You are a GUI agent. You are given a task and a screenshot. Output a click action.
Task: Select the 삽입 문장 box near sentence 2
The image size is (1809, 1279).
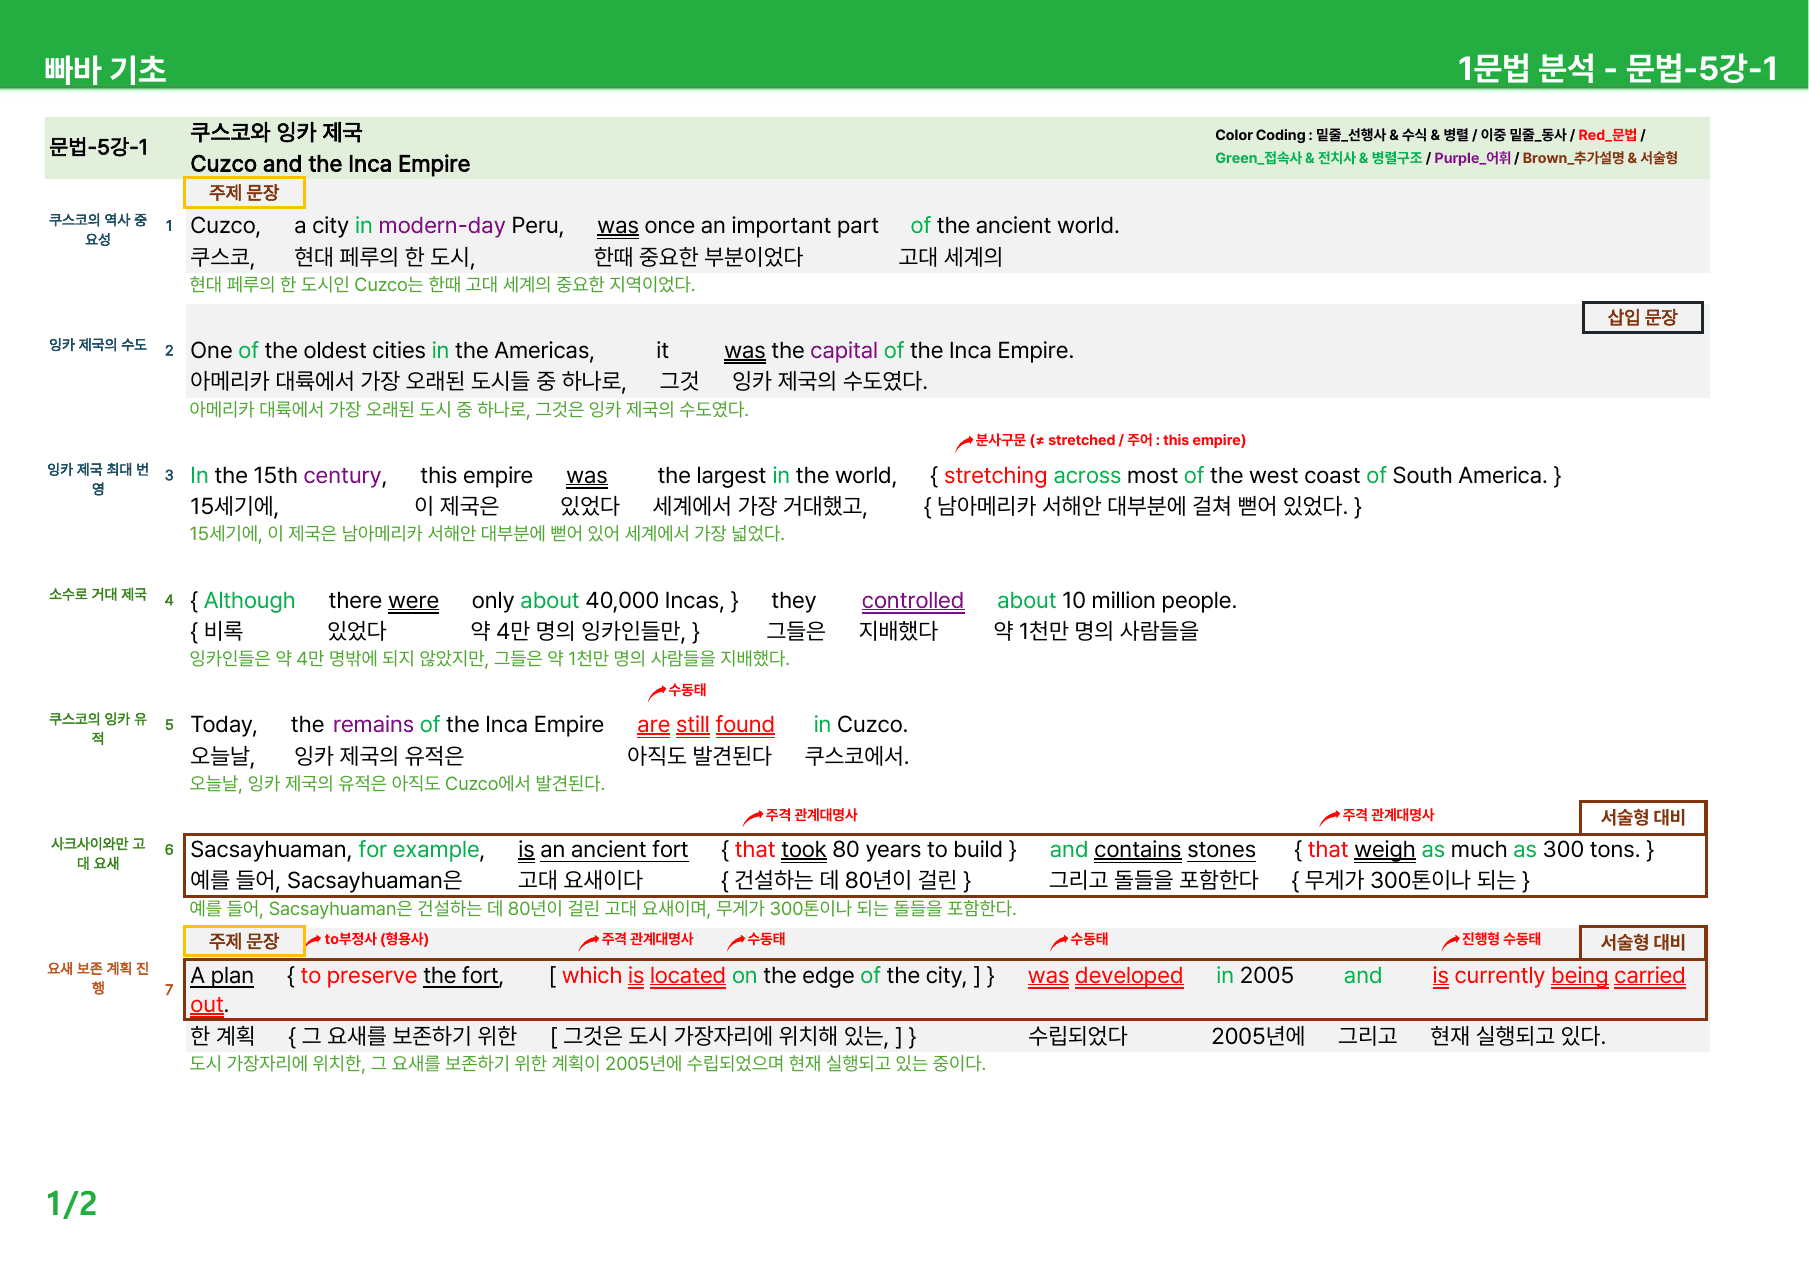click(x=1642, y=317)
